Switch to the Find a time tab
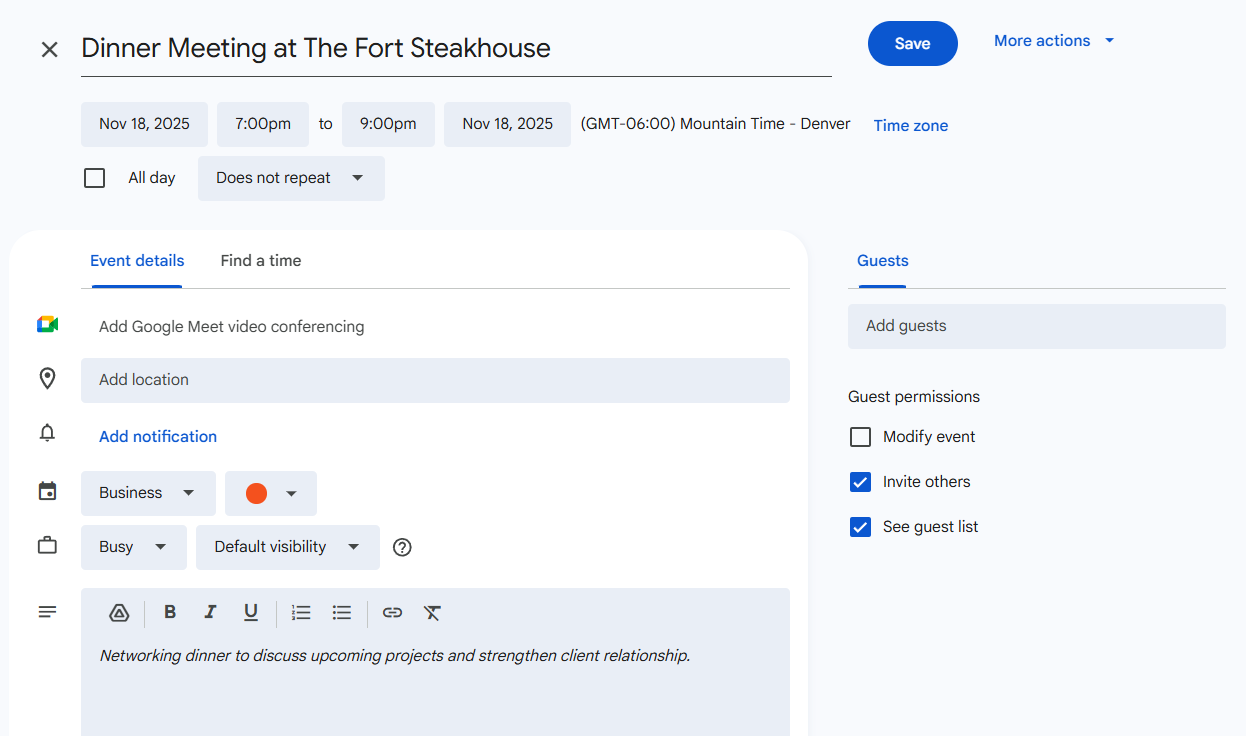This screenshot has height=736, width=1246. [260, 261]
